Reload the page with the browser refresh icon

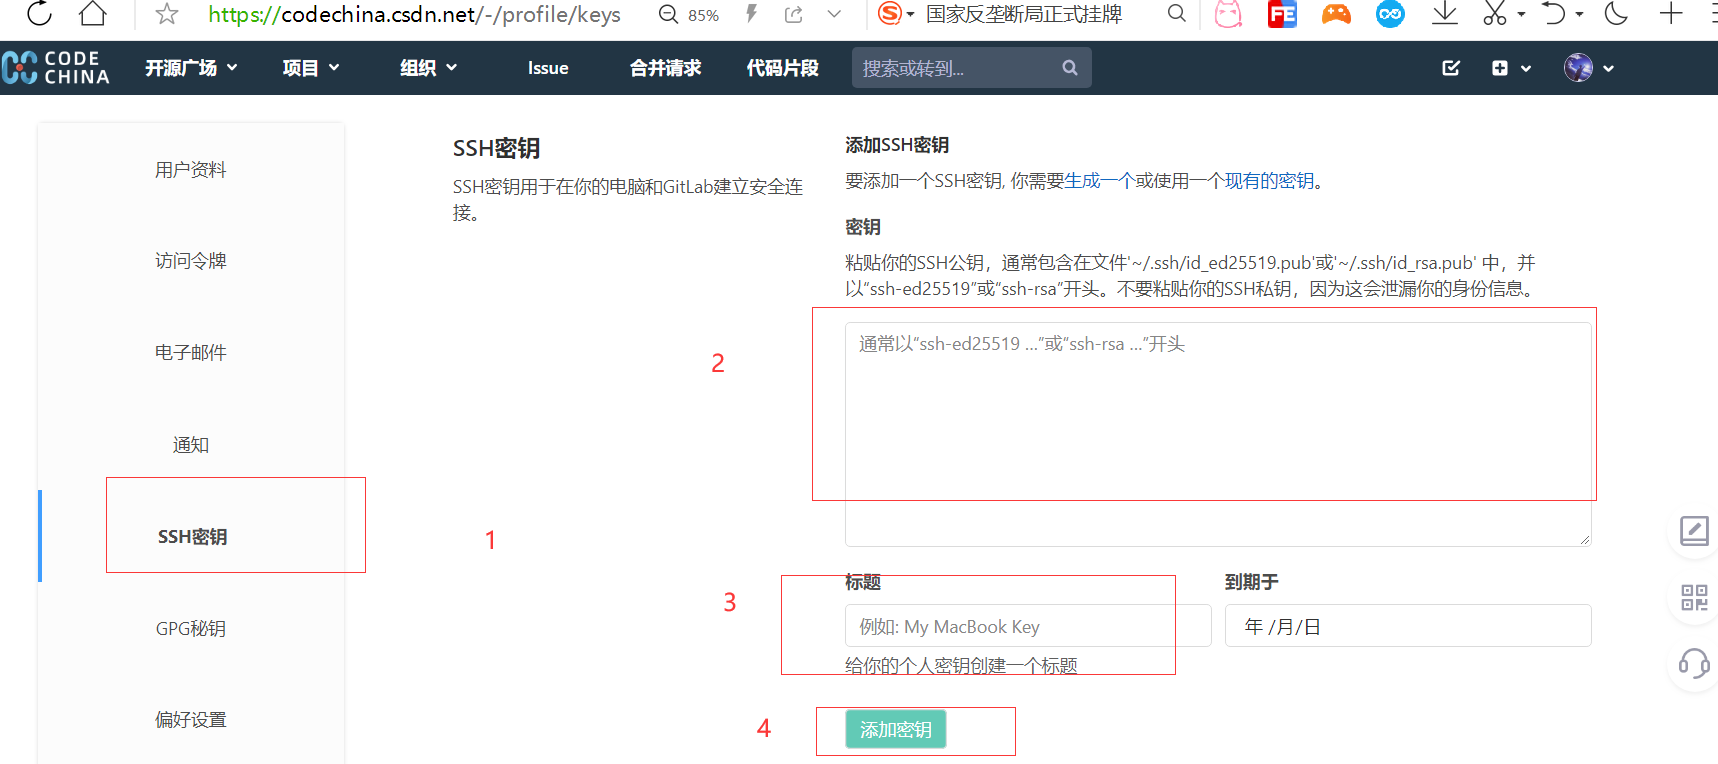tap(39, 13)
